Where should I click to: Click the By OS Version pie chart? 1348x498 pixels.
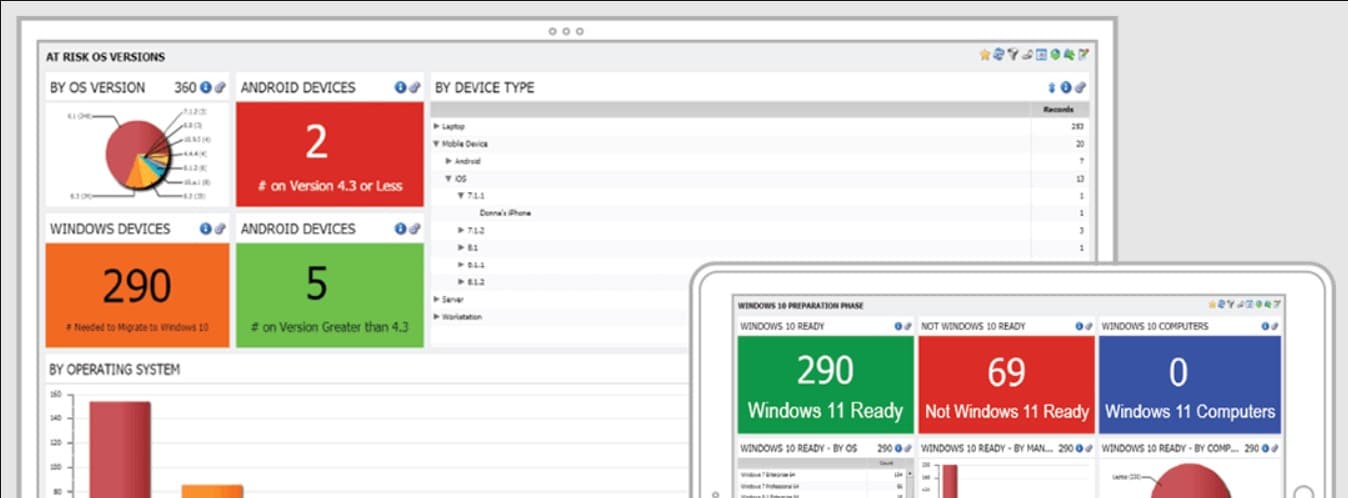[x=137, y=155]
